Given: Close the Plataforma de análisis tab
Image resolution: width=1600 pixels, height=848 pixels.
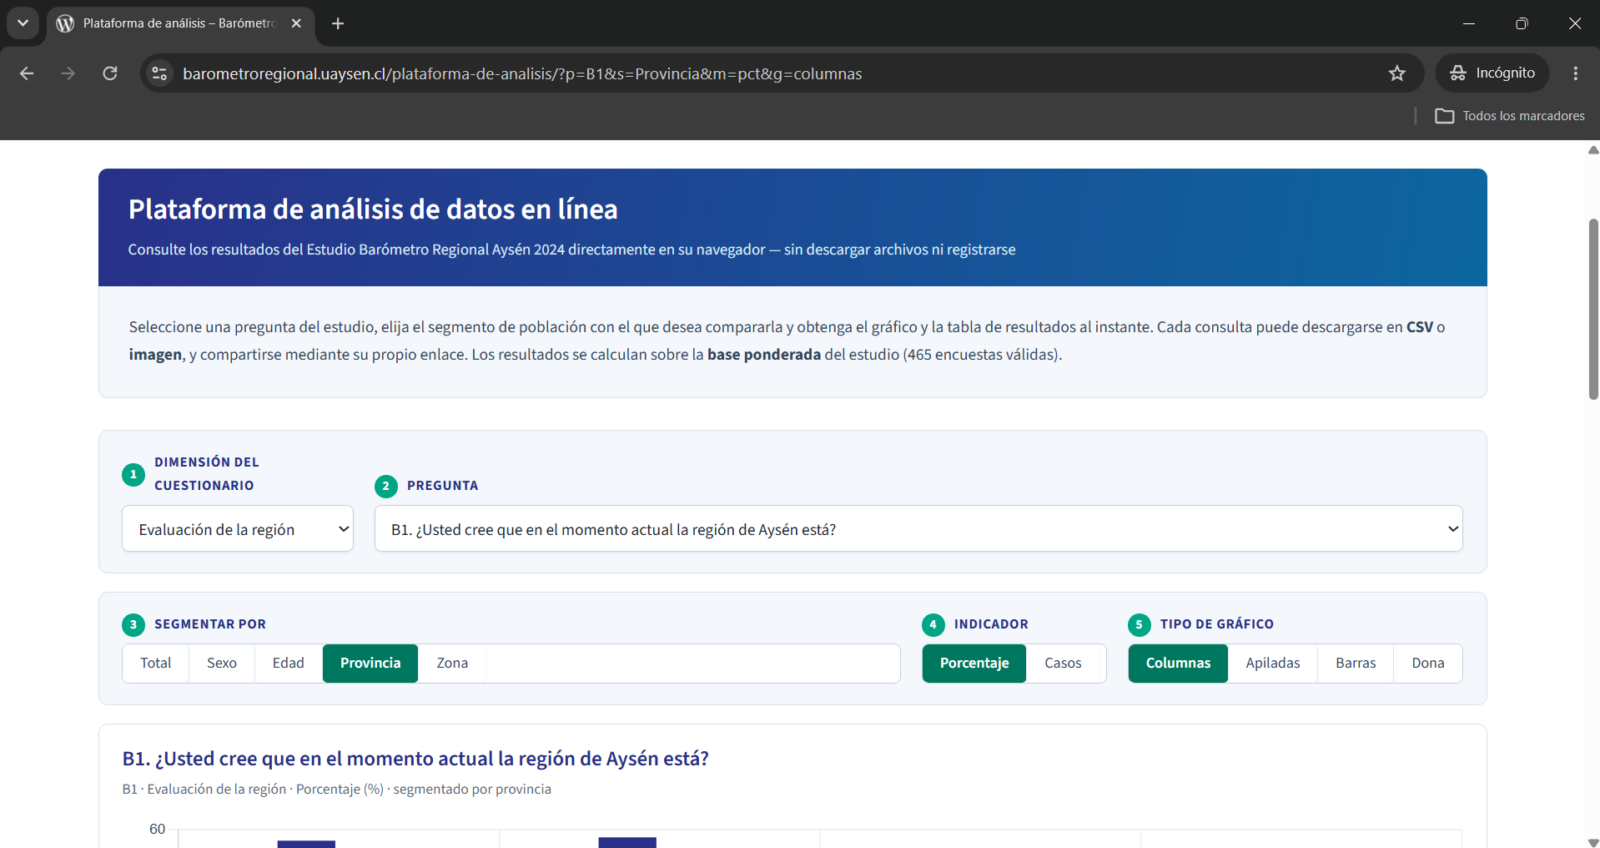Looking at the screenshot, I should click(296, 23).
